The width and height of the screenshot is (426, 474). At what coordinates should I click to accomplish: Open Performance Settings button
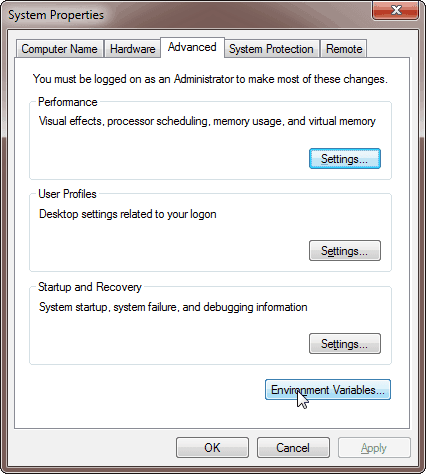click(x=345, y=159)
